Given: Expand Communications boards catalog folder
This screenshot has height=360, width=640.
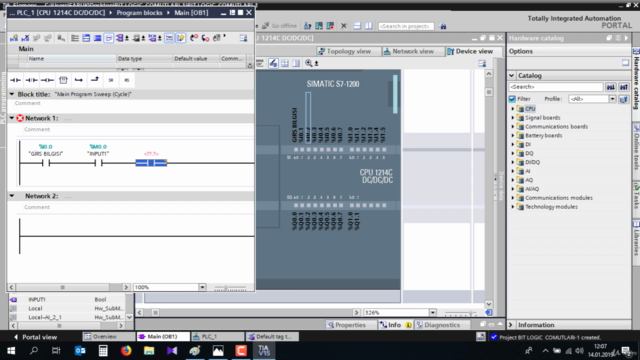Looking at the screenshot, I should point(513,127).
